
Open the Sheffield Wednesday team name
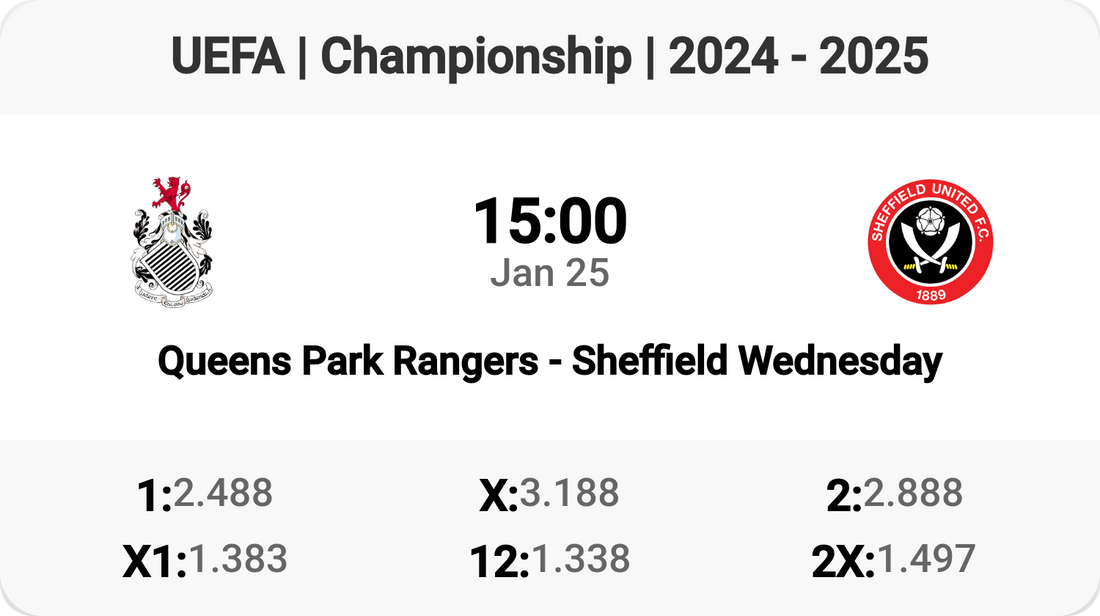(x=757, y=361)
